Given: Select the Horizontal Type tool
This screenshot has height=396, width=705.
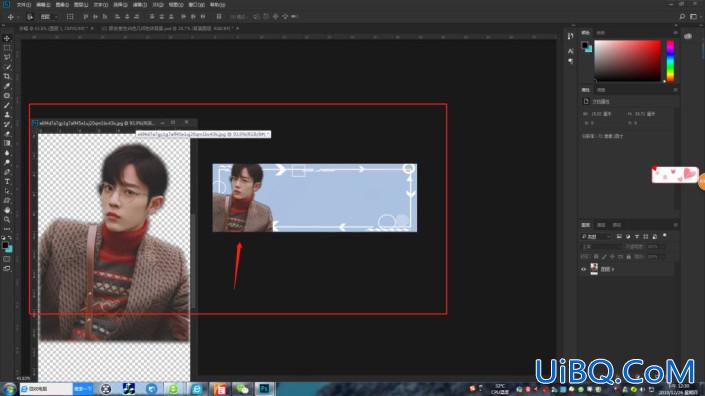Looking at the screenshot, I should (7, 182).
